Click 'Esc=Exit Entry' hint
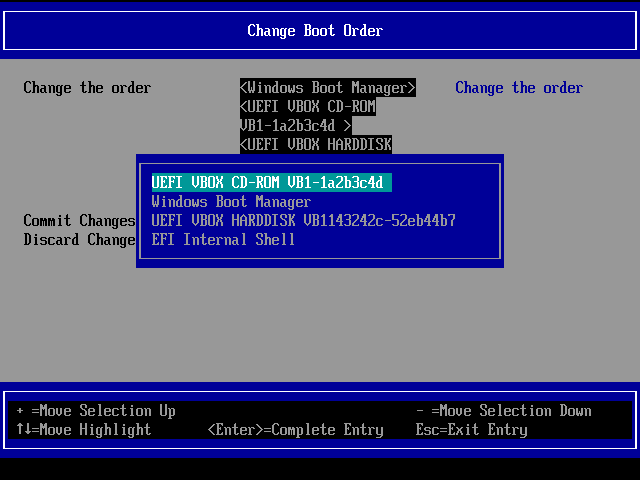This screenshot has height=480, width=640. 472,430
